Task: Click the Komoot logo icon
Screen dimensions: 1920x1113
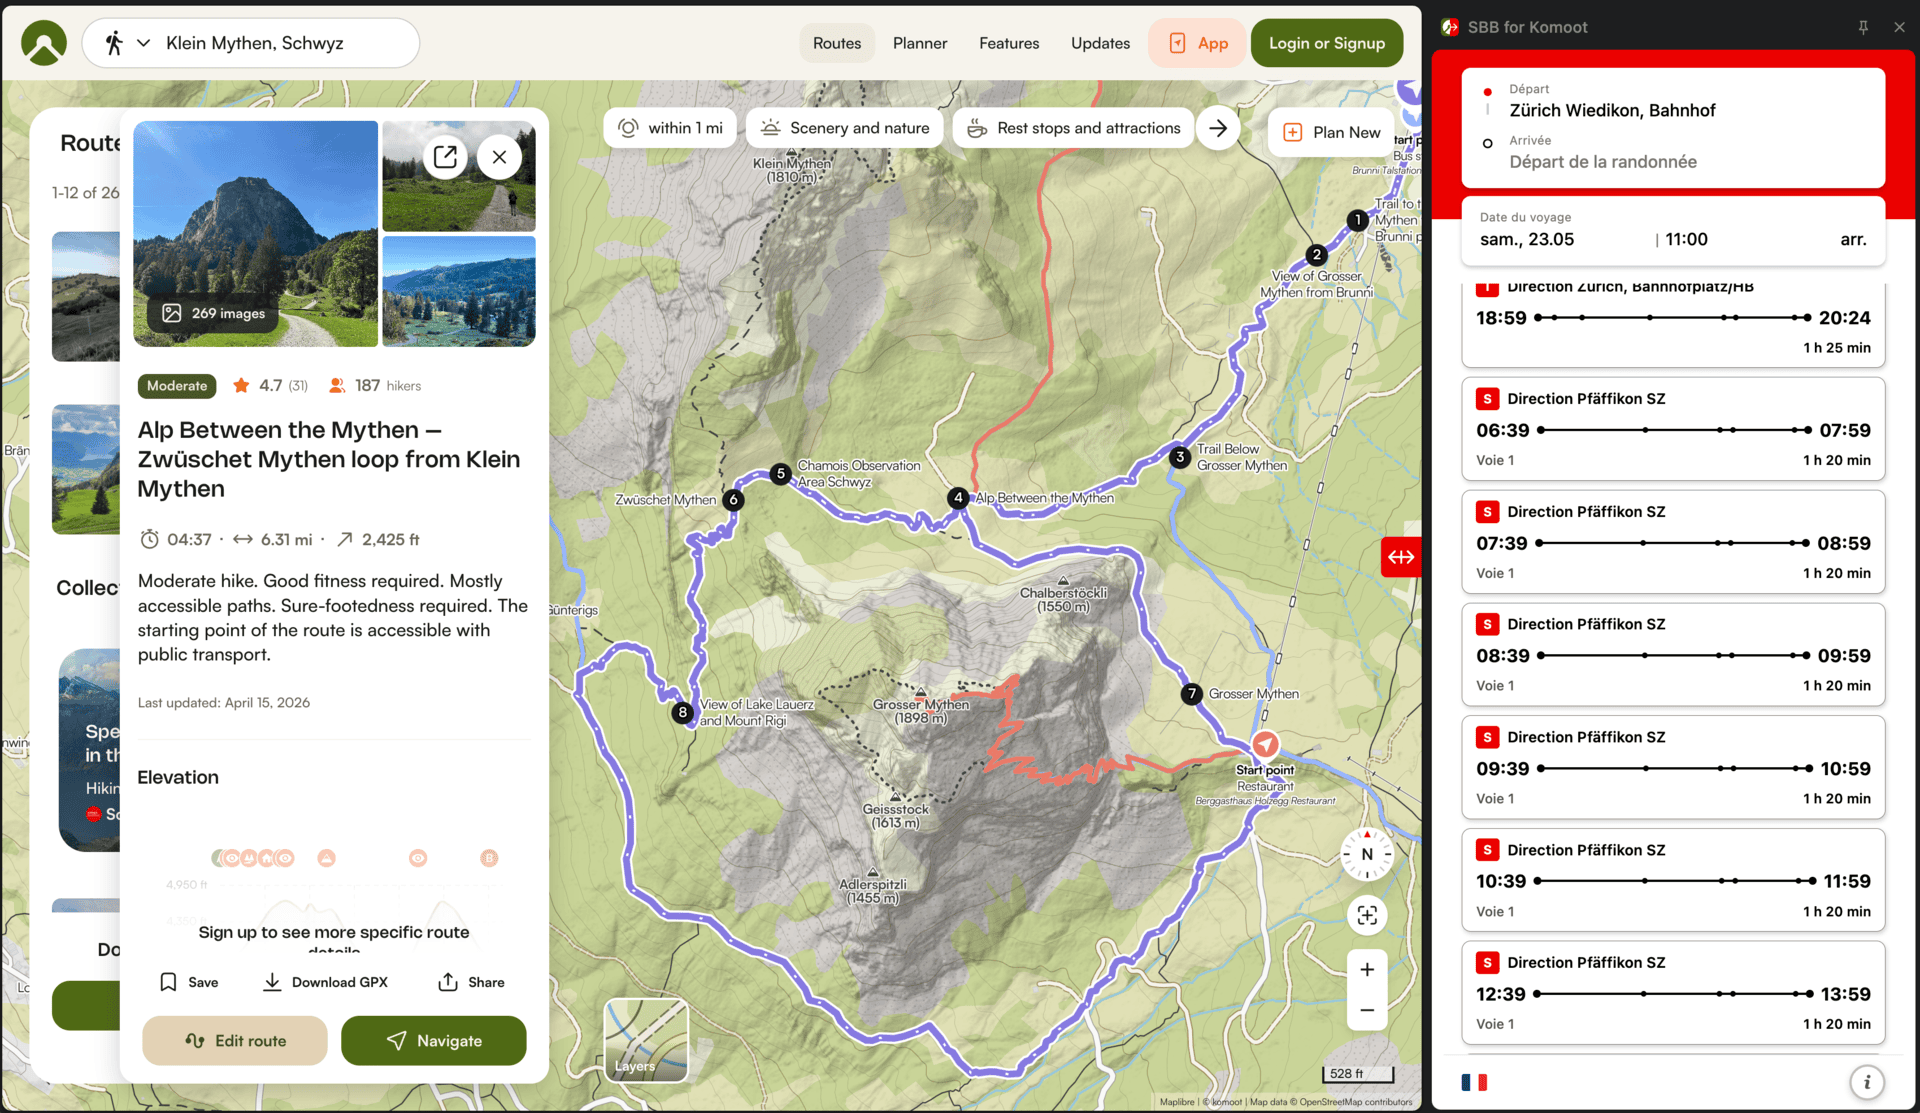Action: pyautogui.click(x=44, y=43)
